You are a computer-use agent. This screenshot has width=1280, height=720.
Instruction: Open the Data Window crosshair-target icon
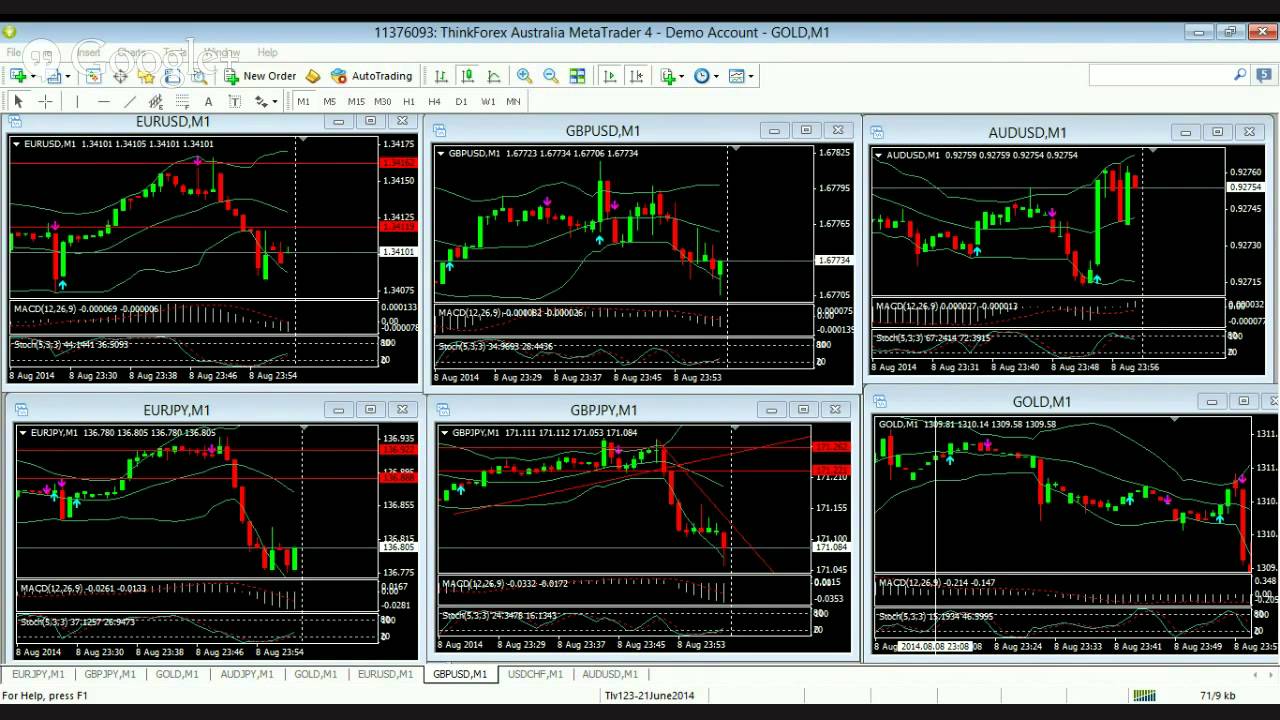pyautogui.click(x=120, y=76)
